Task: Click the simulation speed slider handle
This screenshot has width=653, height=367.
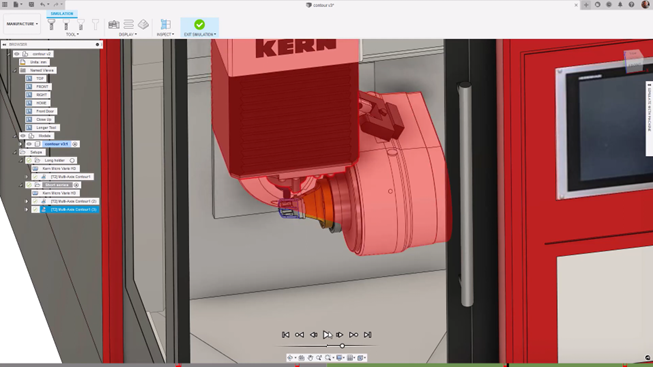Action: [342, 346]
